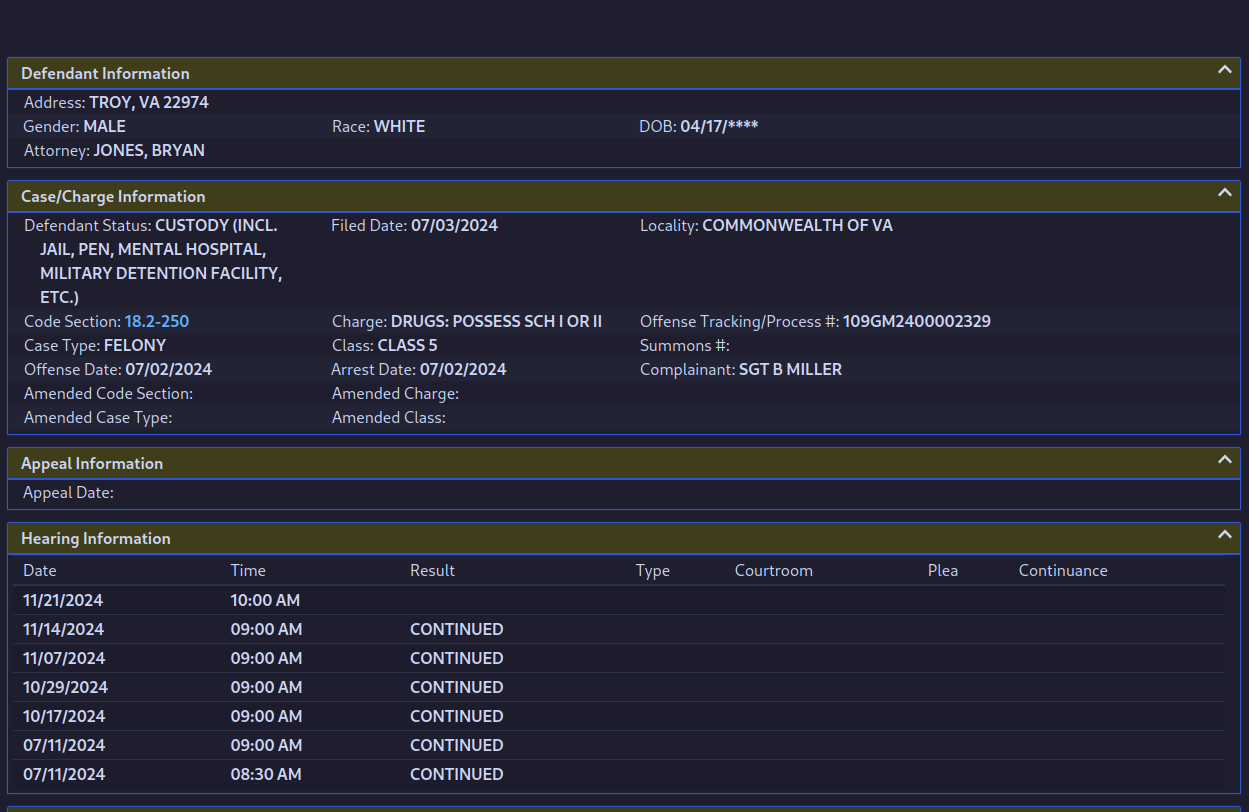Viewport: 1249px width, 812px height.
Task: Select hearing date 11/07/2024
Action: [63, 658]
